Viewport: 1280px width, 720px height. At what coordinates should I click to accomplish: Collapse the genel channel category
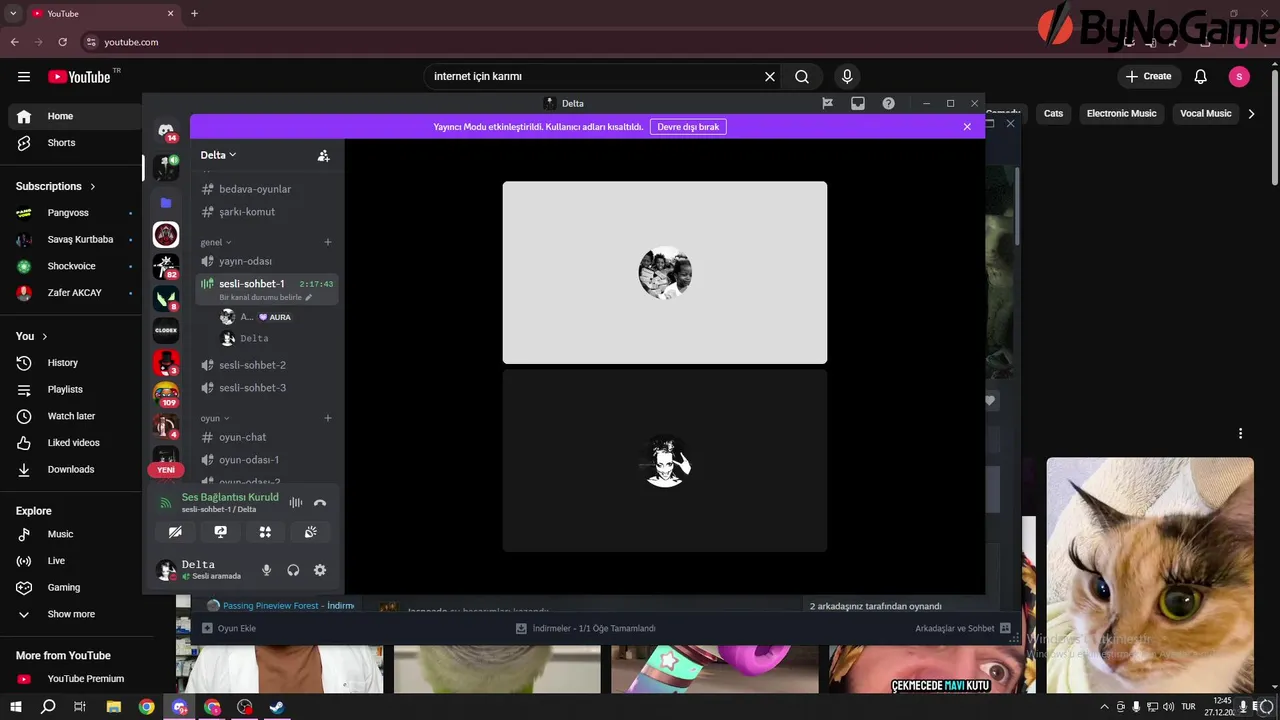216,242
